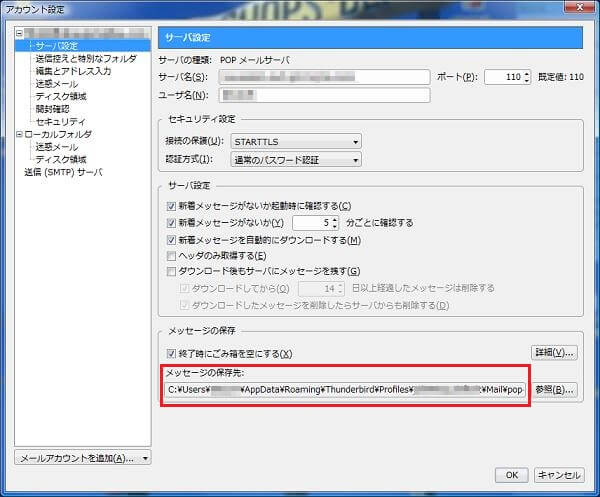Screen dimensions: 600x497
Task: Click the 参照(B)... browse button
Action: click(x=554, y=390)
